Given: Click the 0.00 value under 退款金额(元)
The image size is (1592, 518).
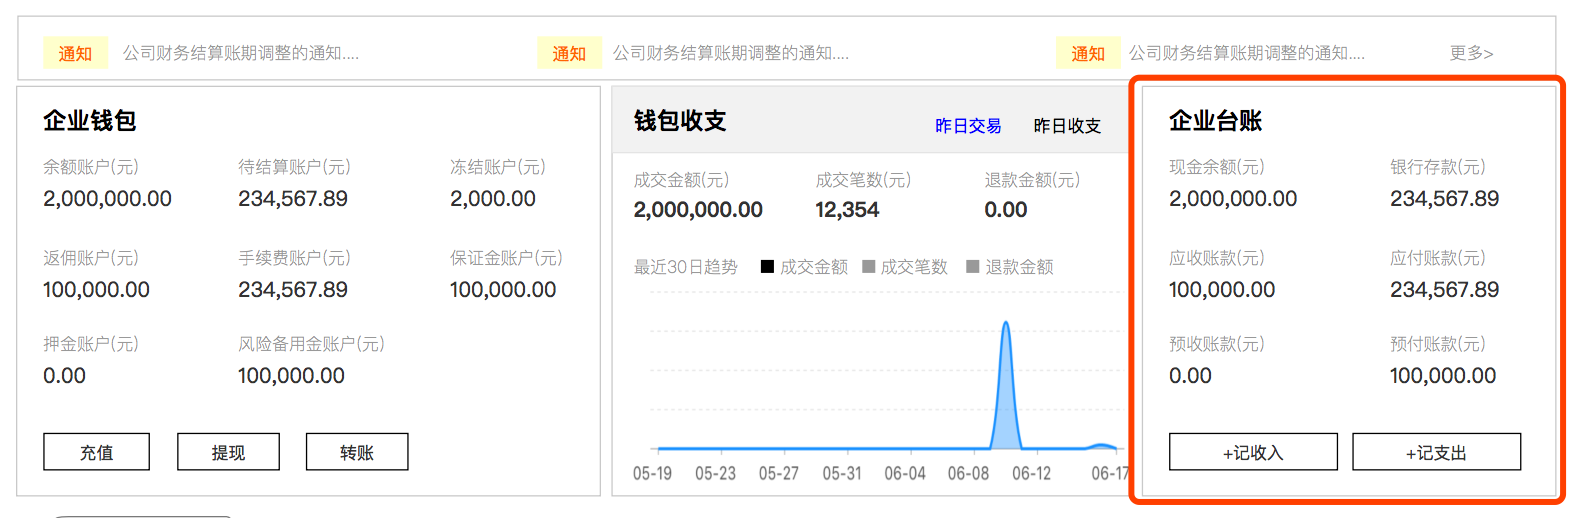Looking at the screenshot, I should tap(1006, 210).
